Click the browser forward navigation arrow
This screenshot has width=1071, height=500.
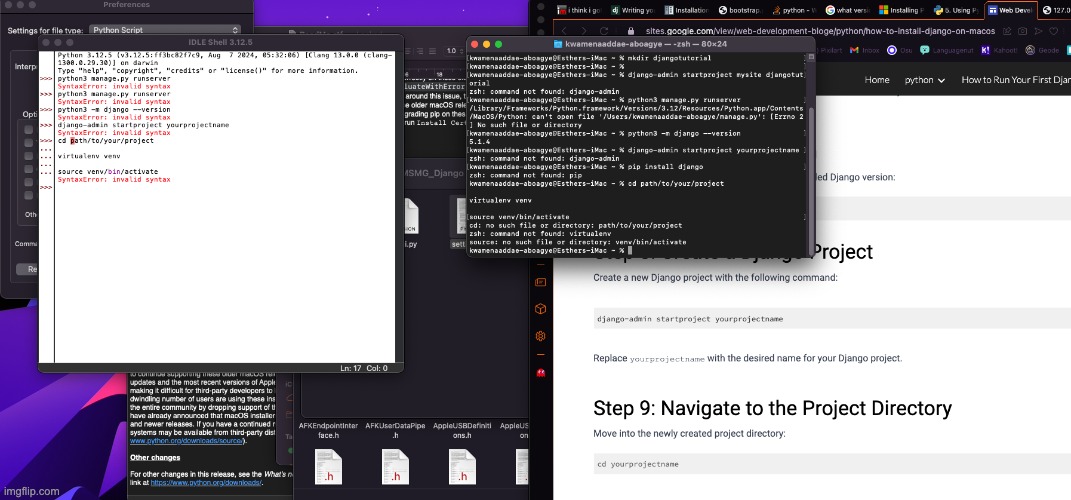coord(584,31)
